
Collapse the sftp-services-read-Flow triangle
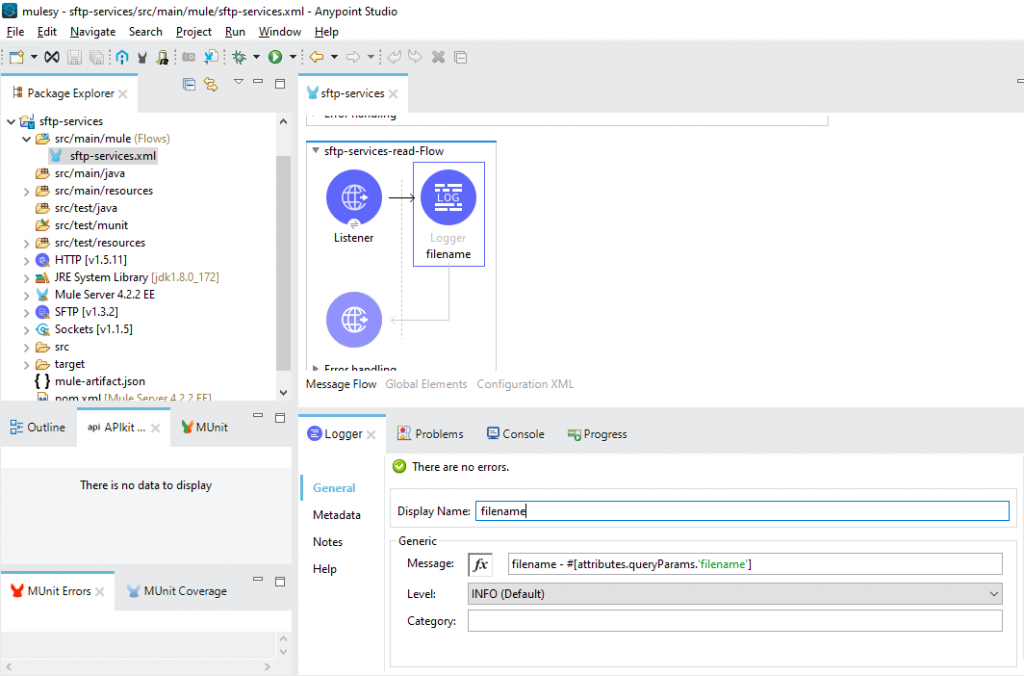pyautogui.click(x=316, y=152)
